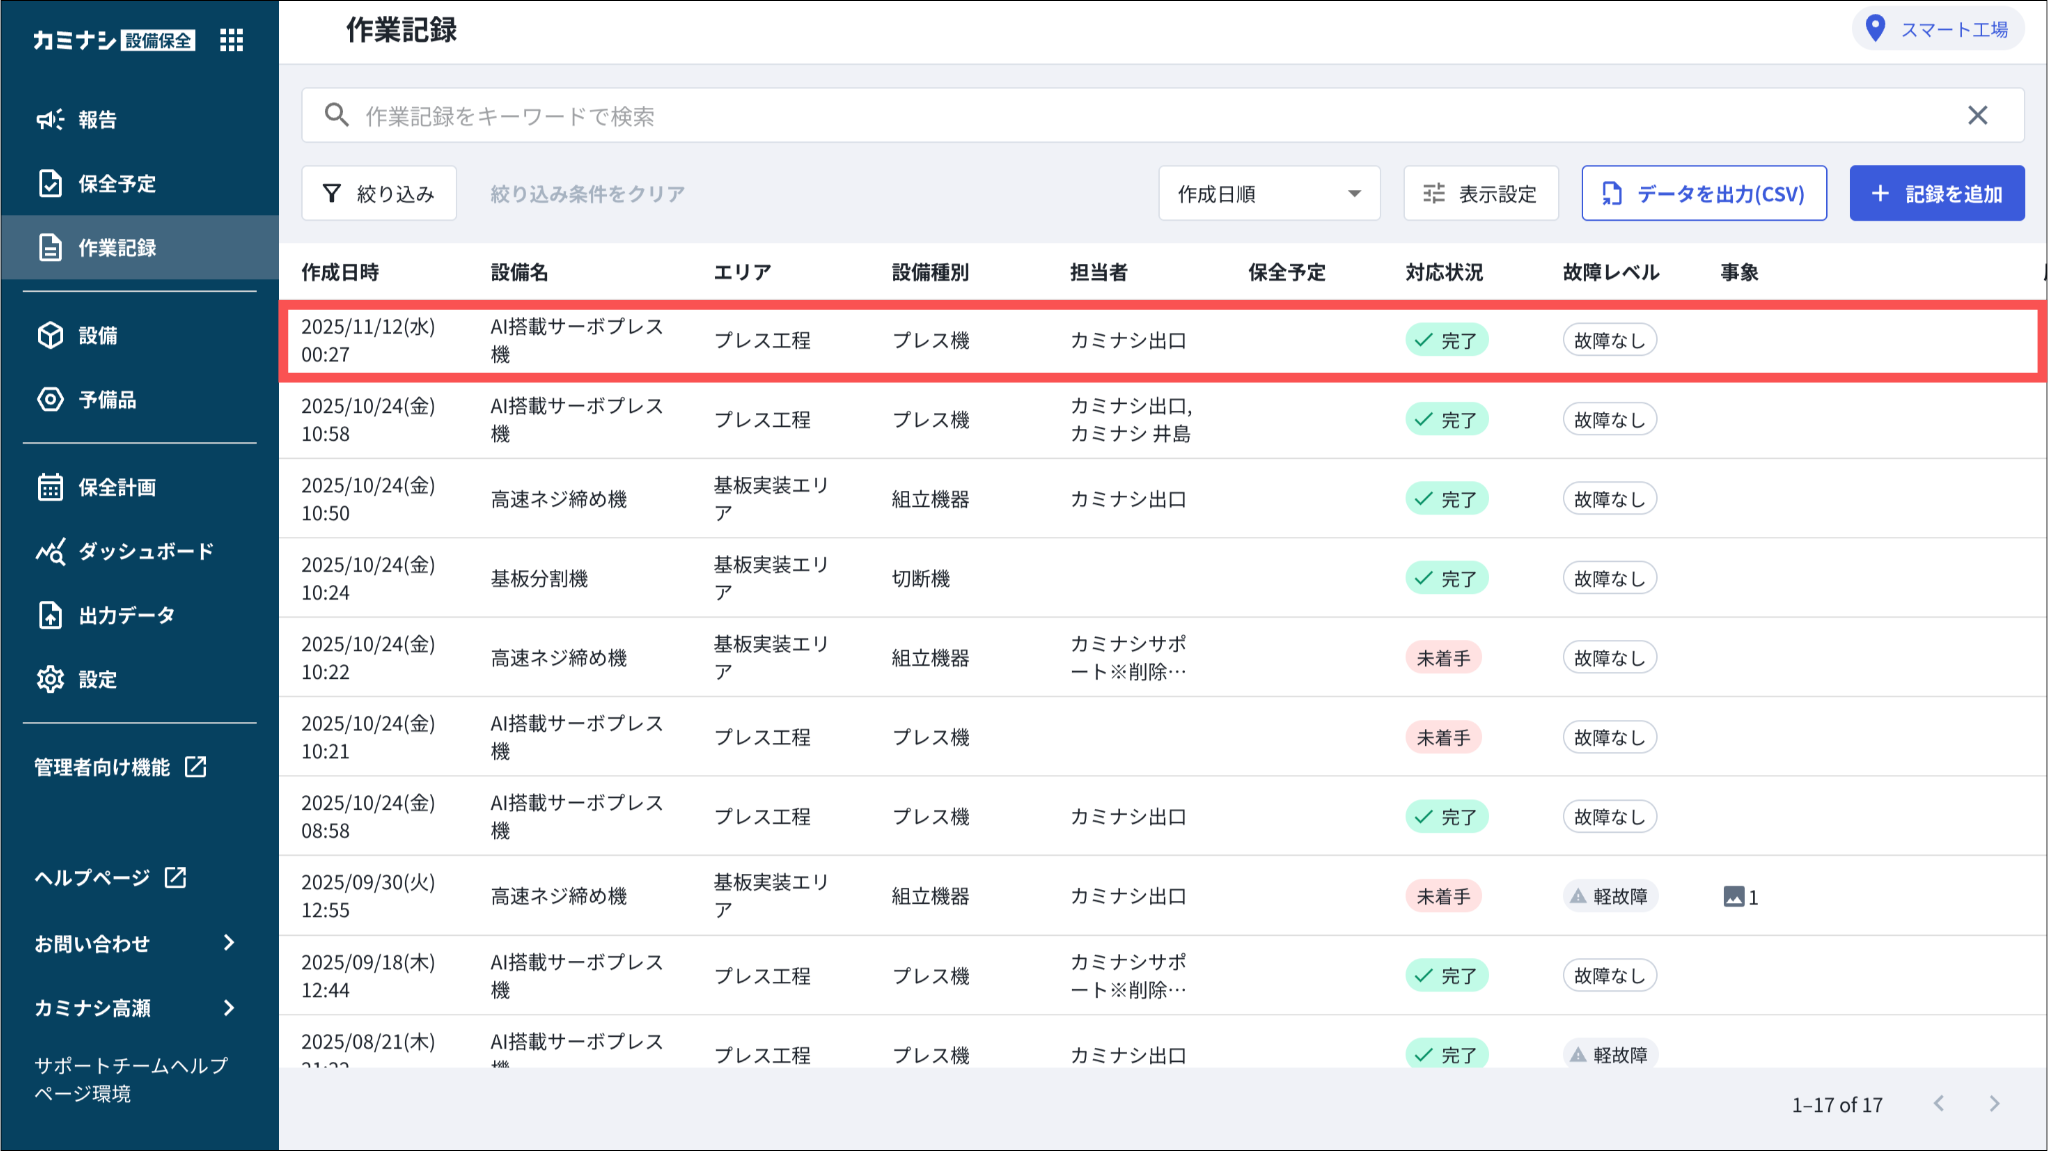Clear the search field with X icon
2048x1151 pixels.
coord(1977,116)
